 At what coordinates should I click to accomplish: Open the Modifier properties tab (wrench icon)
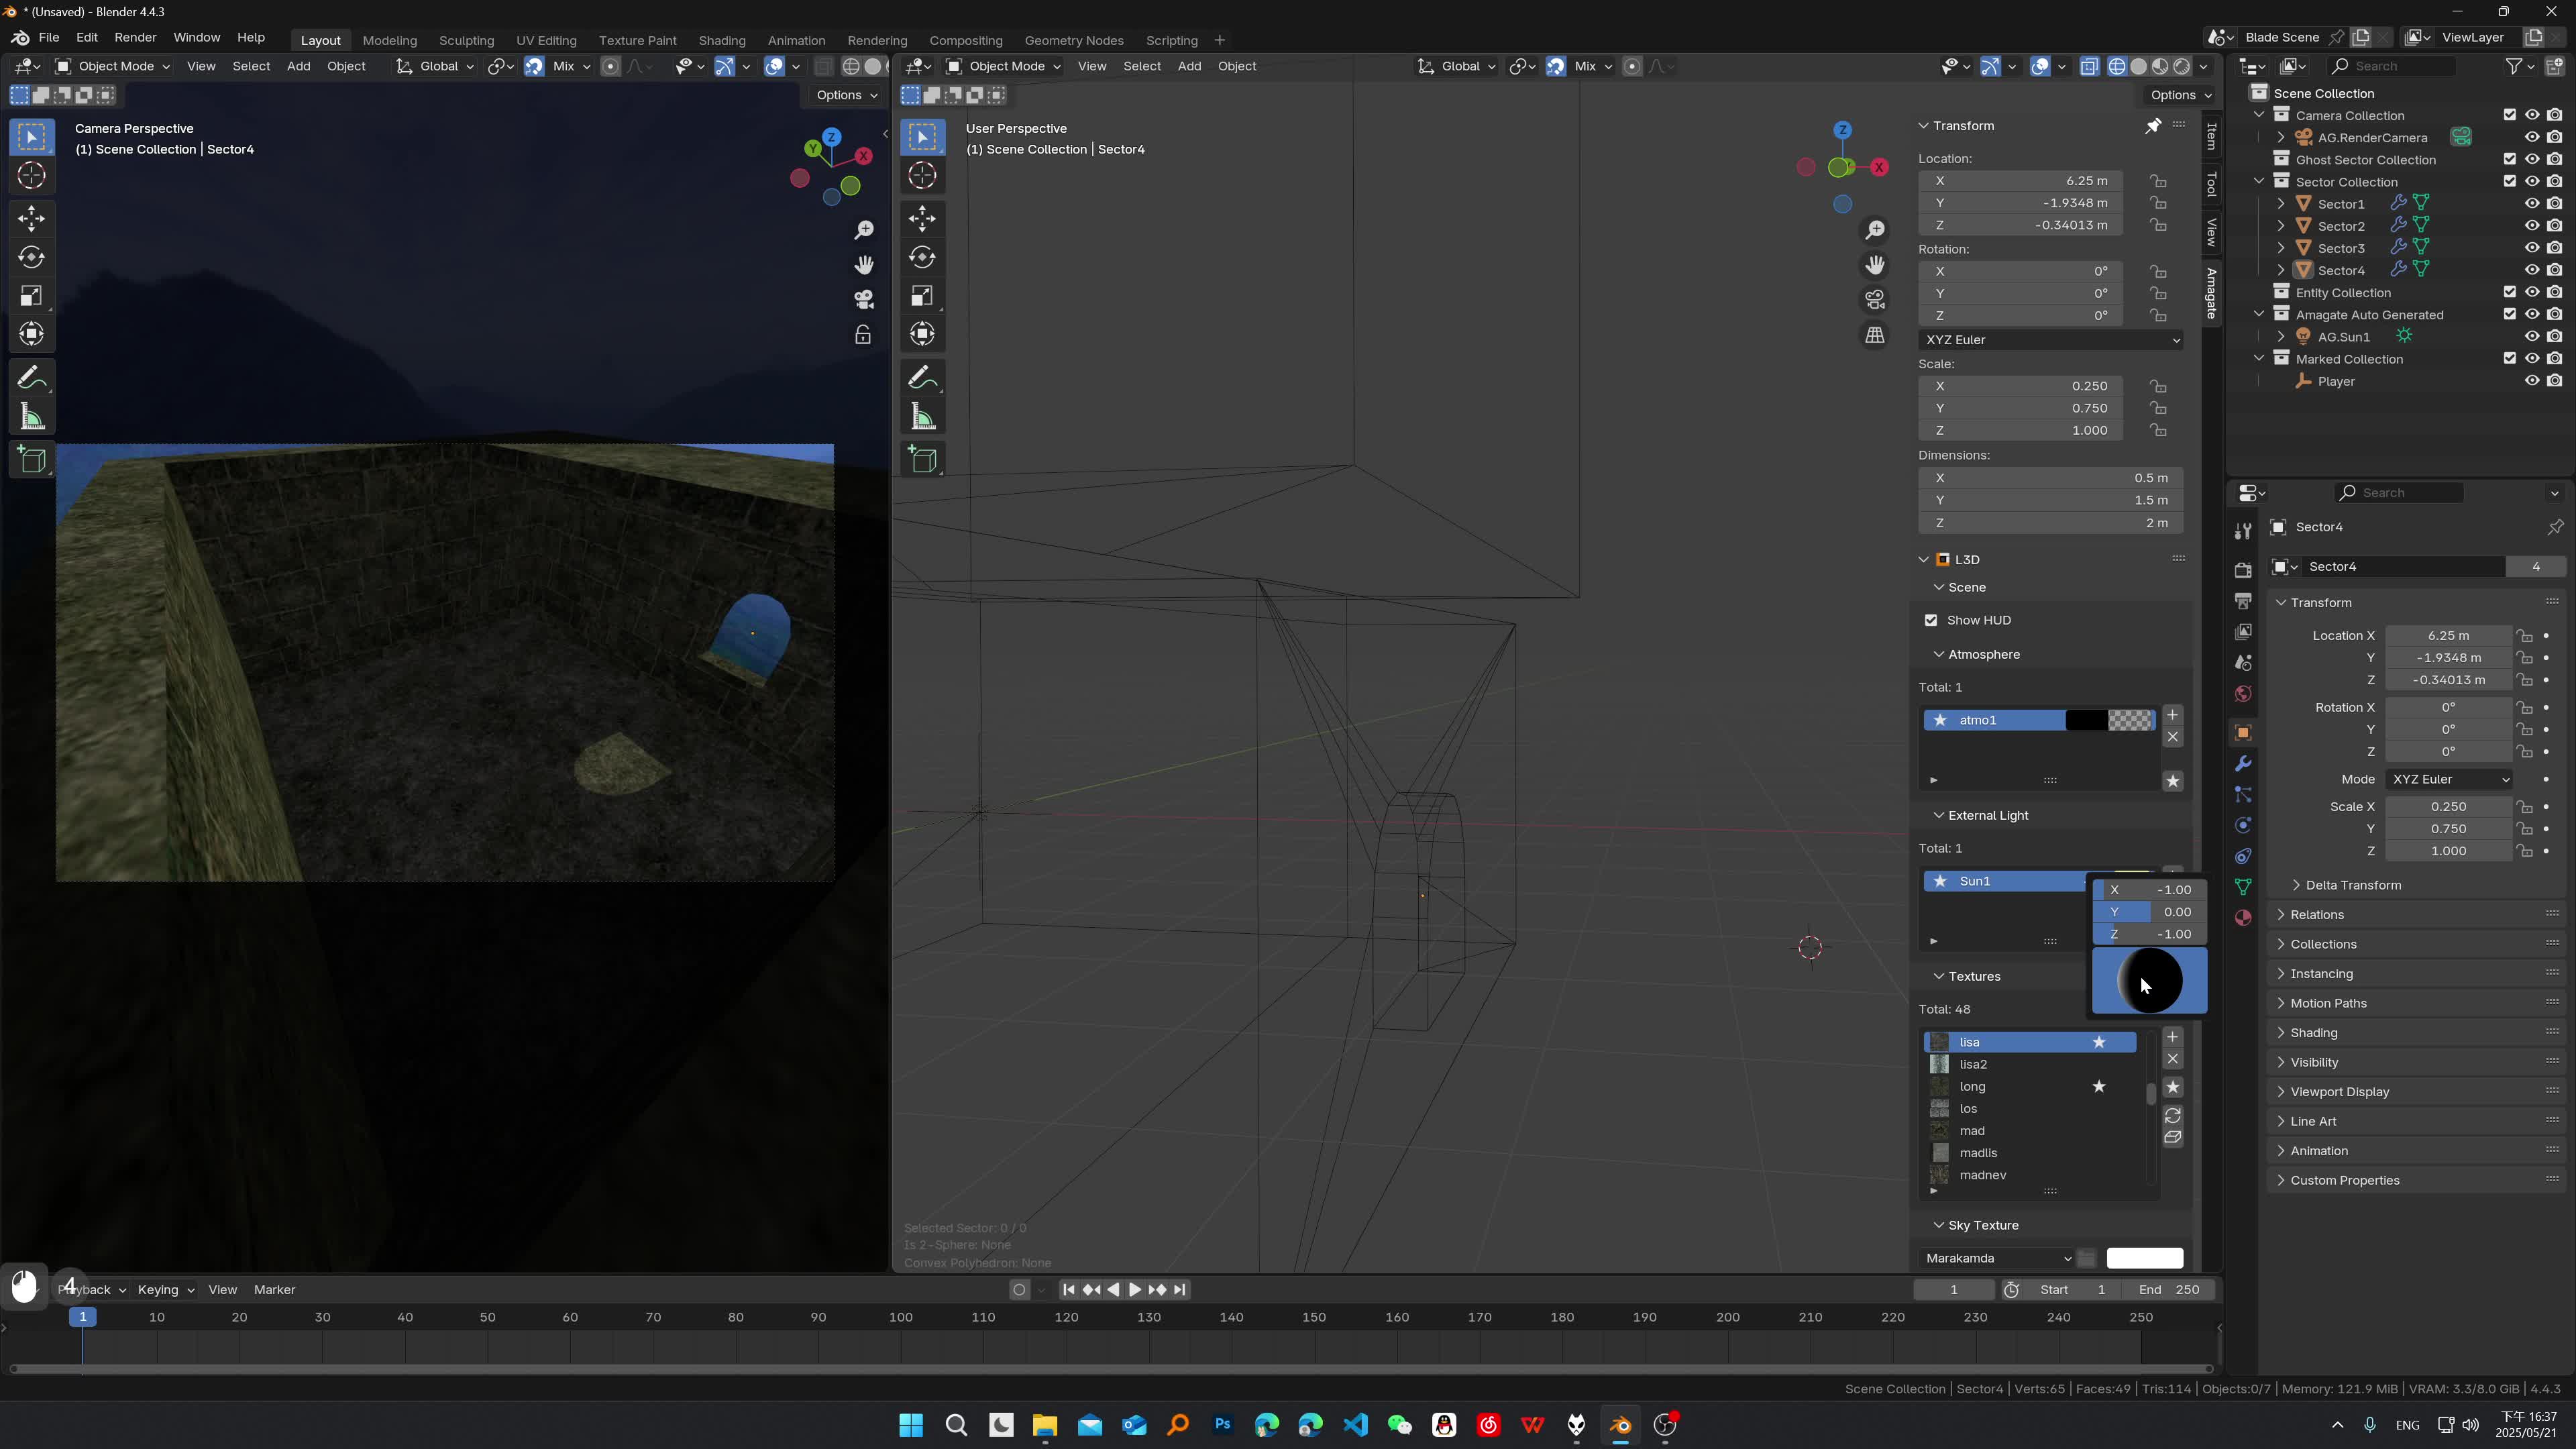click(x=2243, y=763)
